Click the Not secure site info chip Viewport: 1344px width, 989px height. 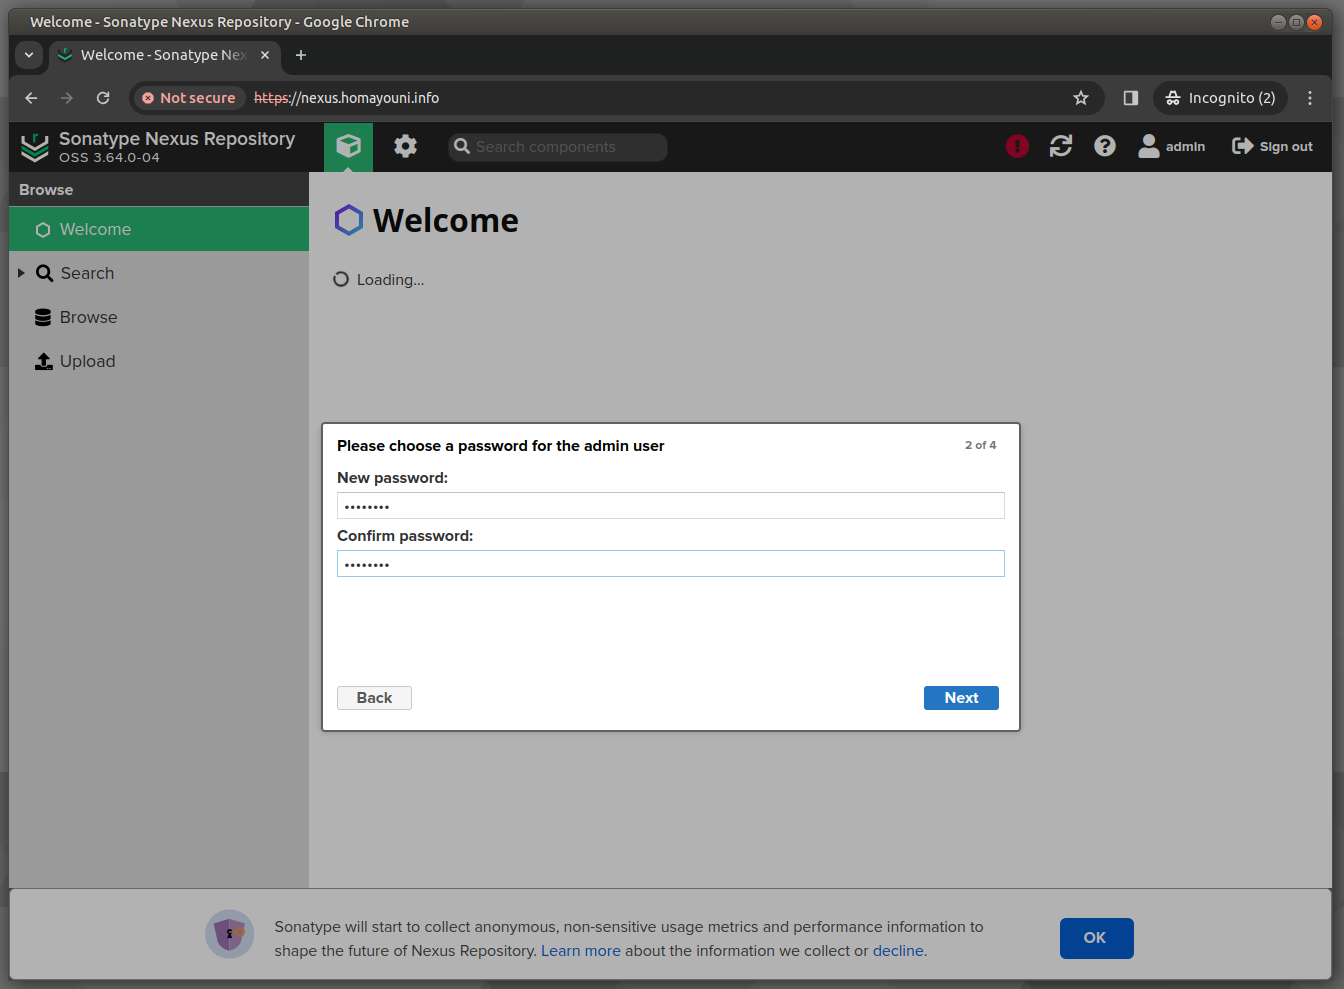click(x=189, y=98)
